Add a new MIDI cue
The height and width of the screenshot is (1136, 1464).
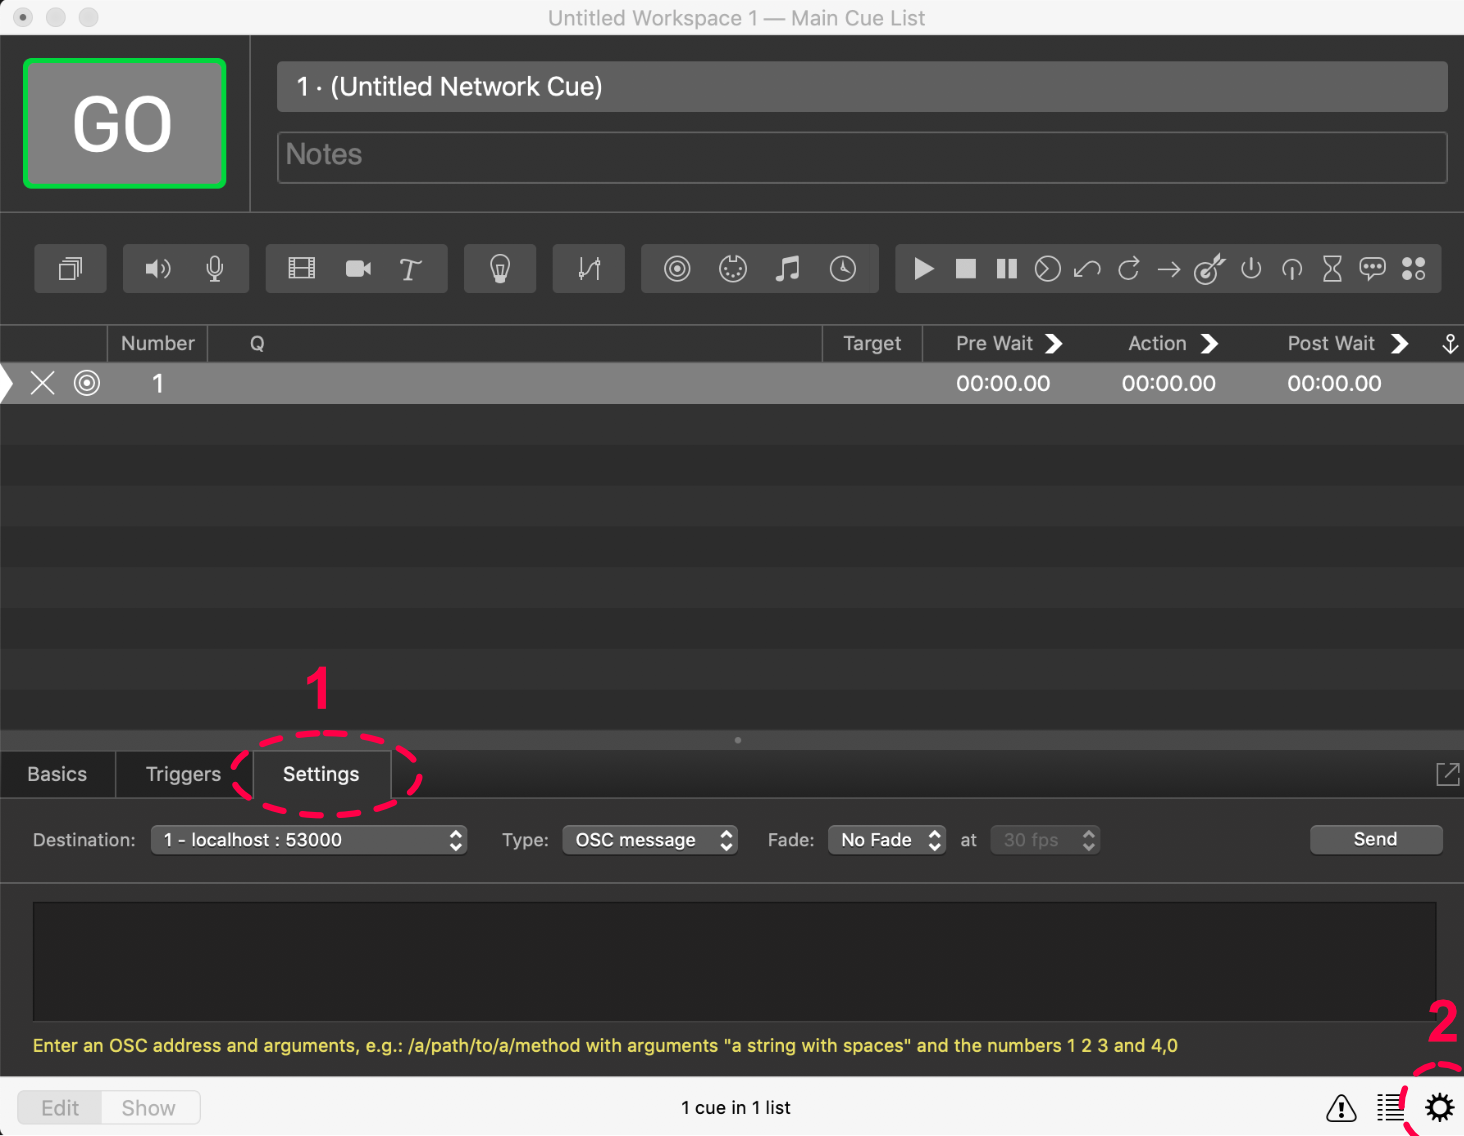click(x=733, y=269)
